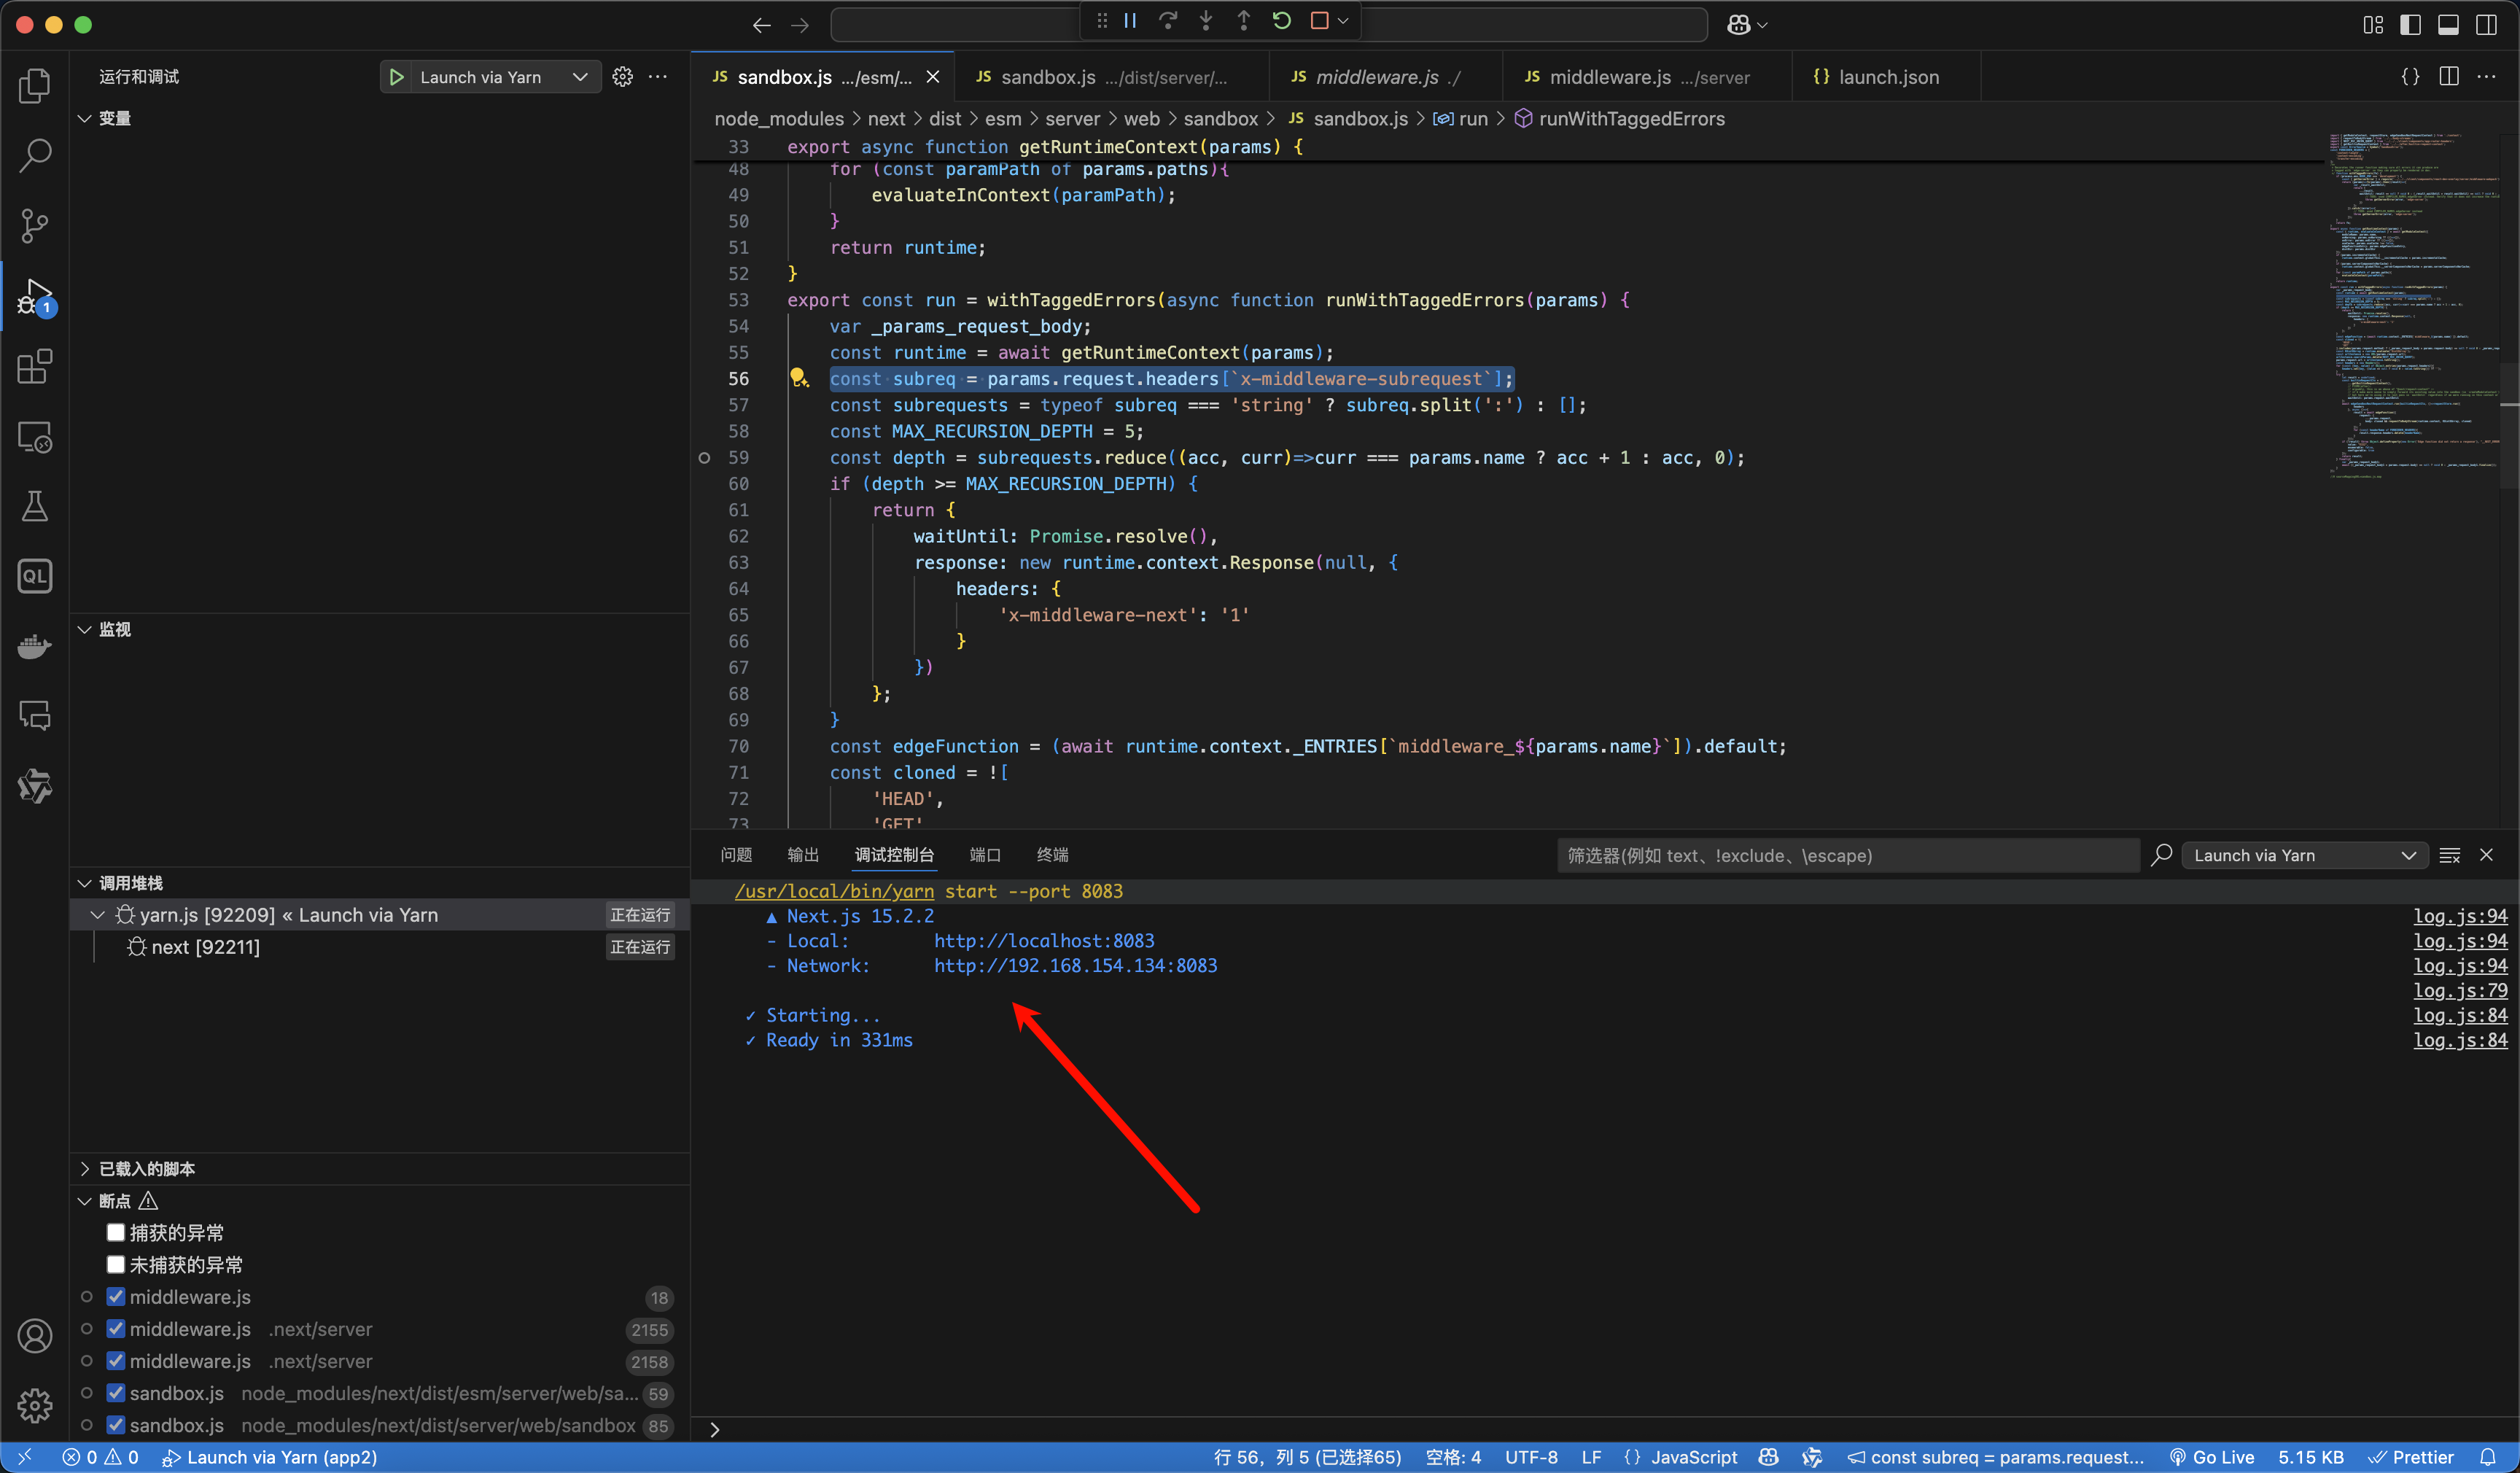
Task: Step over in debug toolbar
Action: 1168,21
